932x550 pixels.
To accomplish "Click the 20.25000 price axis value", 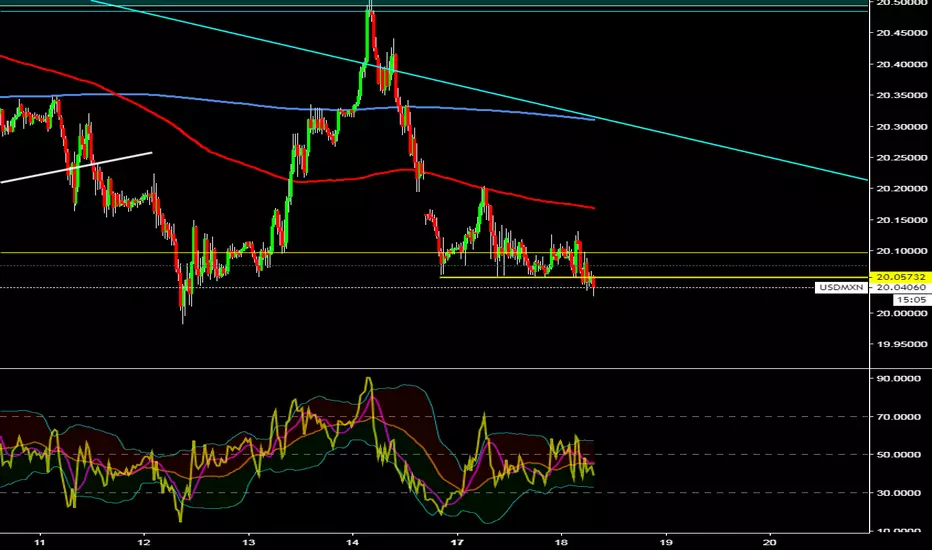I will (x=901, y=158).
